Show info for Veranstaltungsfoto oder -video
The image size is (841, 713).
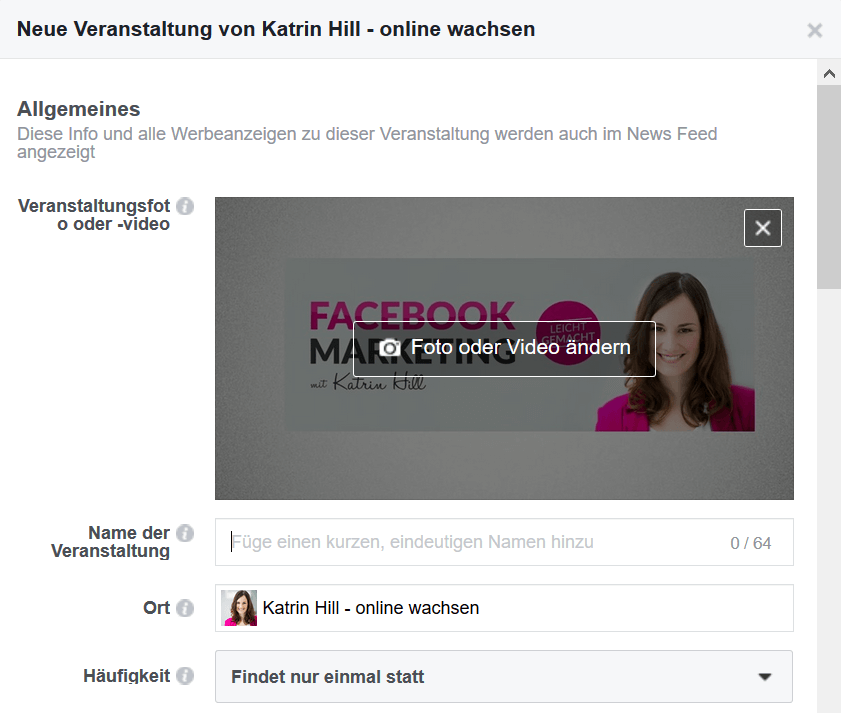coord(185,206)
